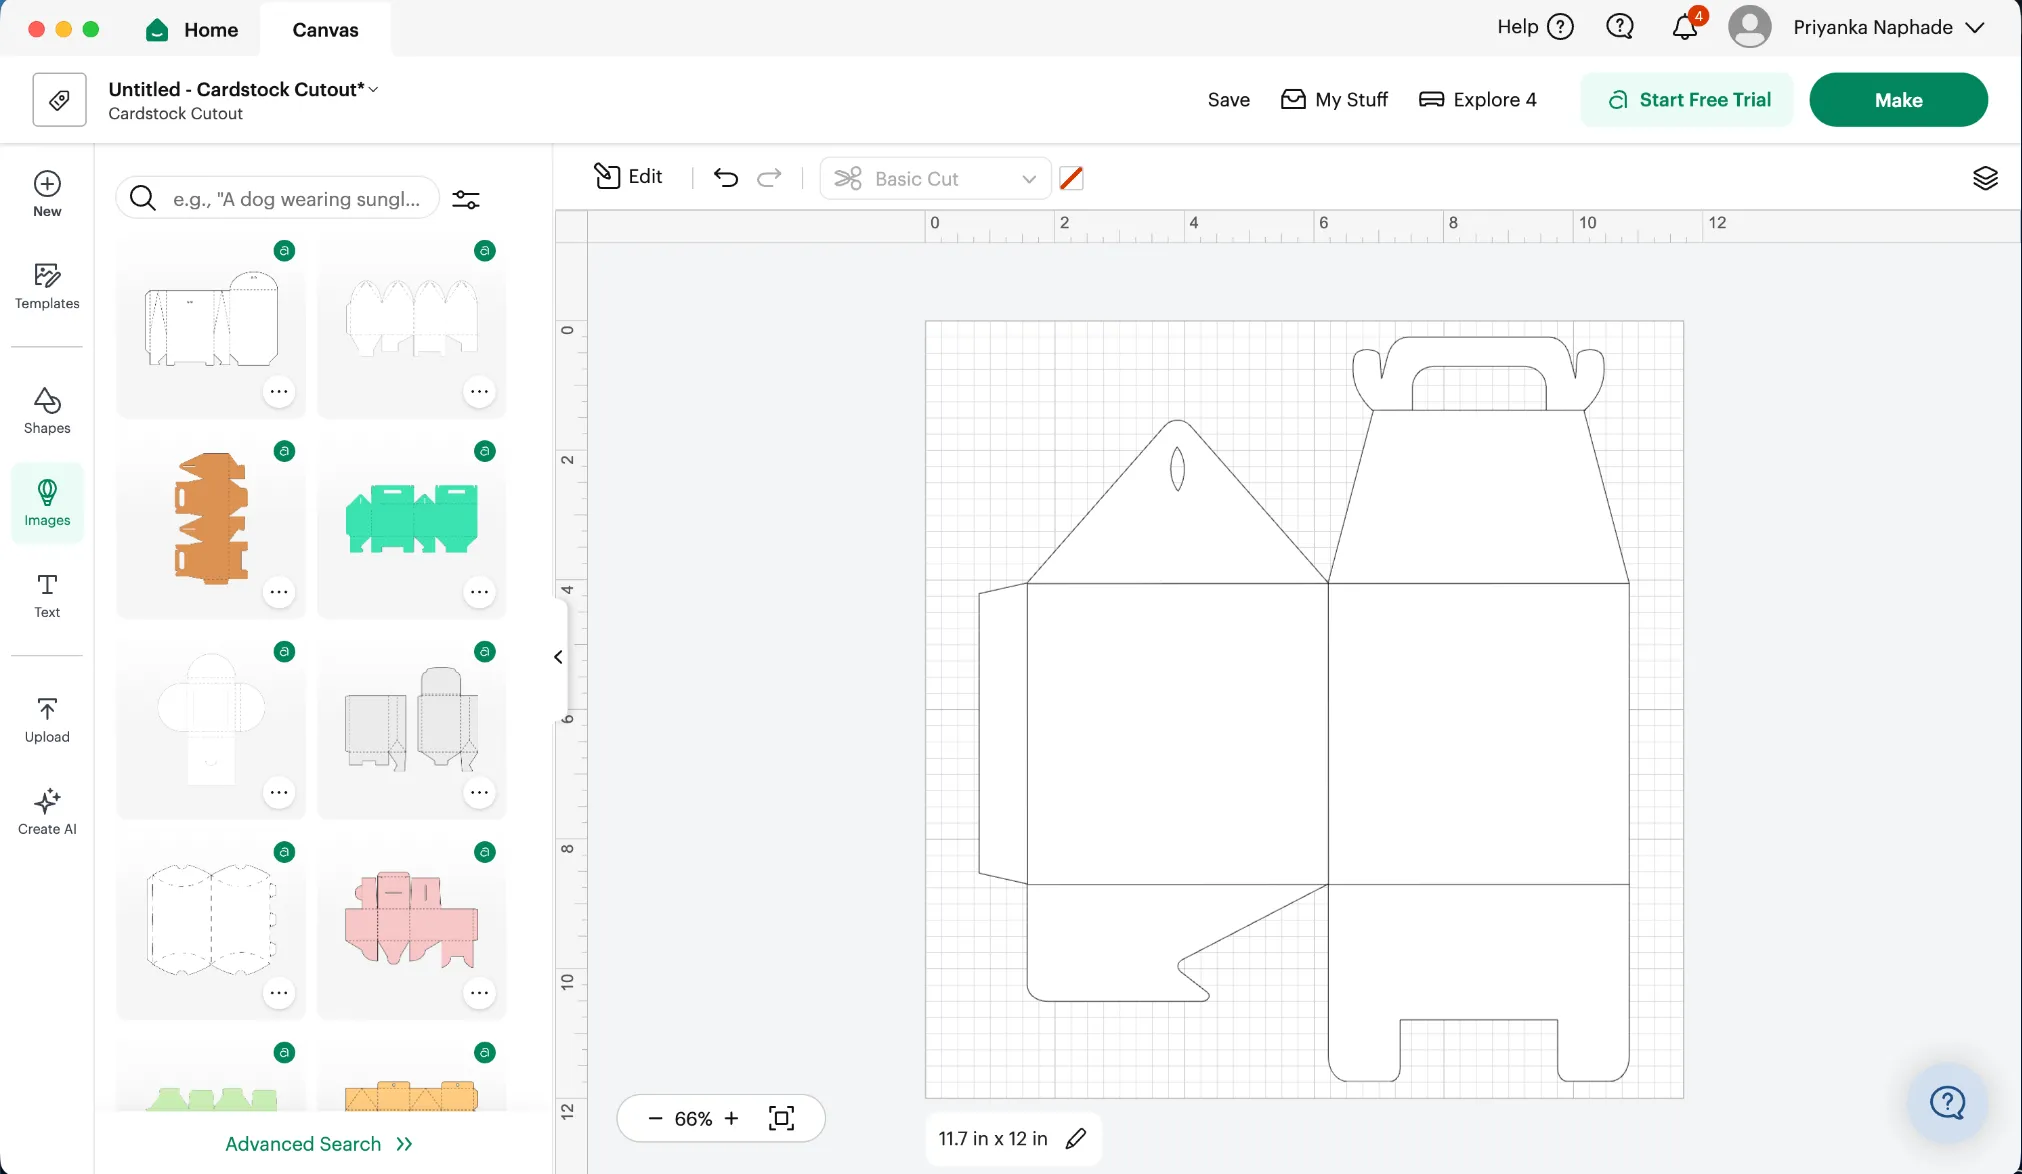Select the Explore 4 machine
The width and height of the screenshot is (2022, 1174).
click(x=1477, y=99)
